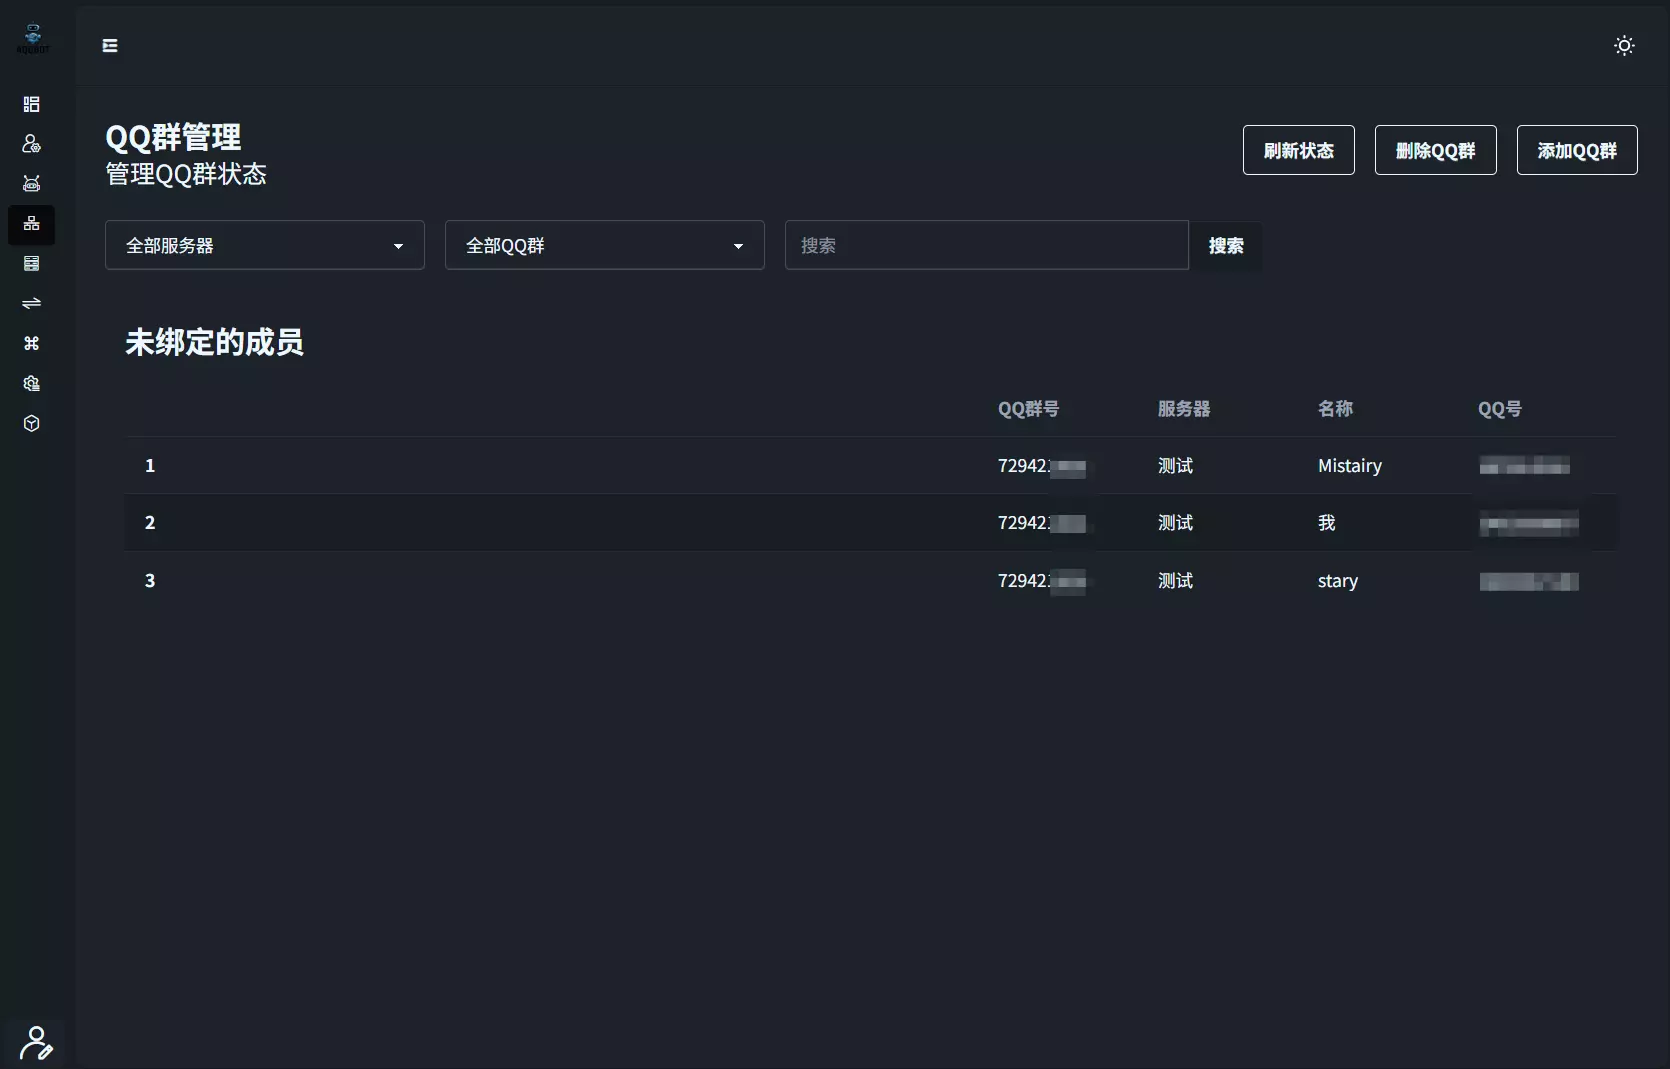1670x1069 pixels.
Task: Expand the 全部QQ群 dropdown
Action: (x=605, y=245)
